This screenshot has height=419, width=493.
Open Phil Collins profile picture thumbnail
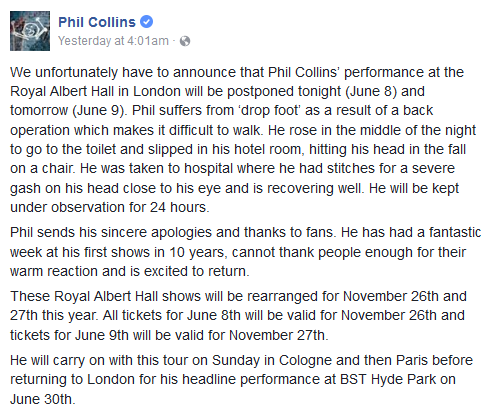click(x=30, y=31)
